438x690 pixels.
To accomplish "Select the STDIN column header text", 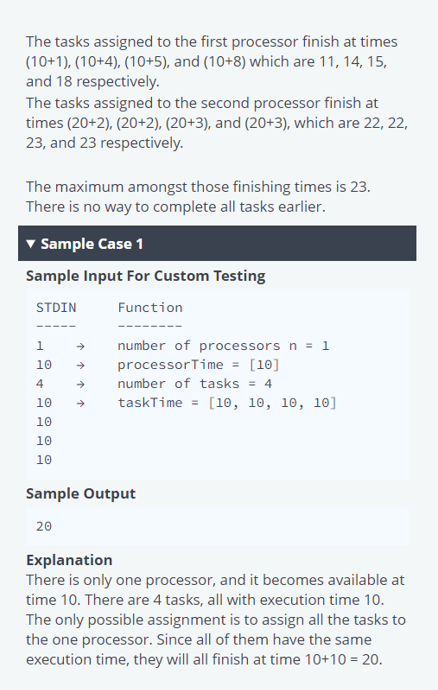I will (x=56, y=308).
